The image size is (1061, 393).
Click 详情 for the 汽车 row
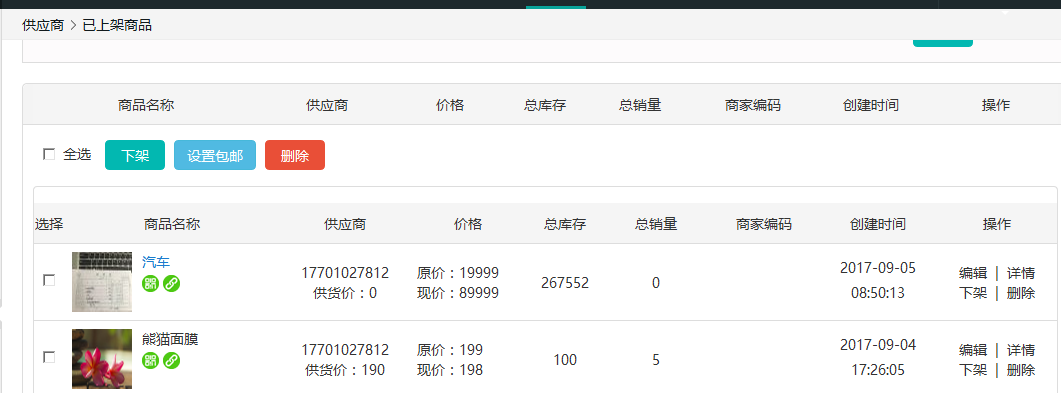pos(1020,273)
